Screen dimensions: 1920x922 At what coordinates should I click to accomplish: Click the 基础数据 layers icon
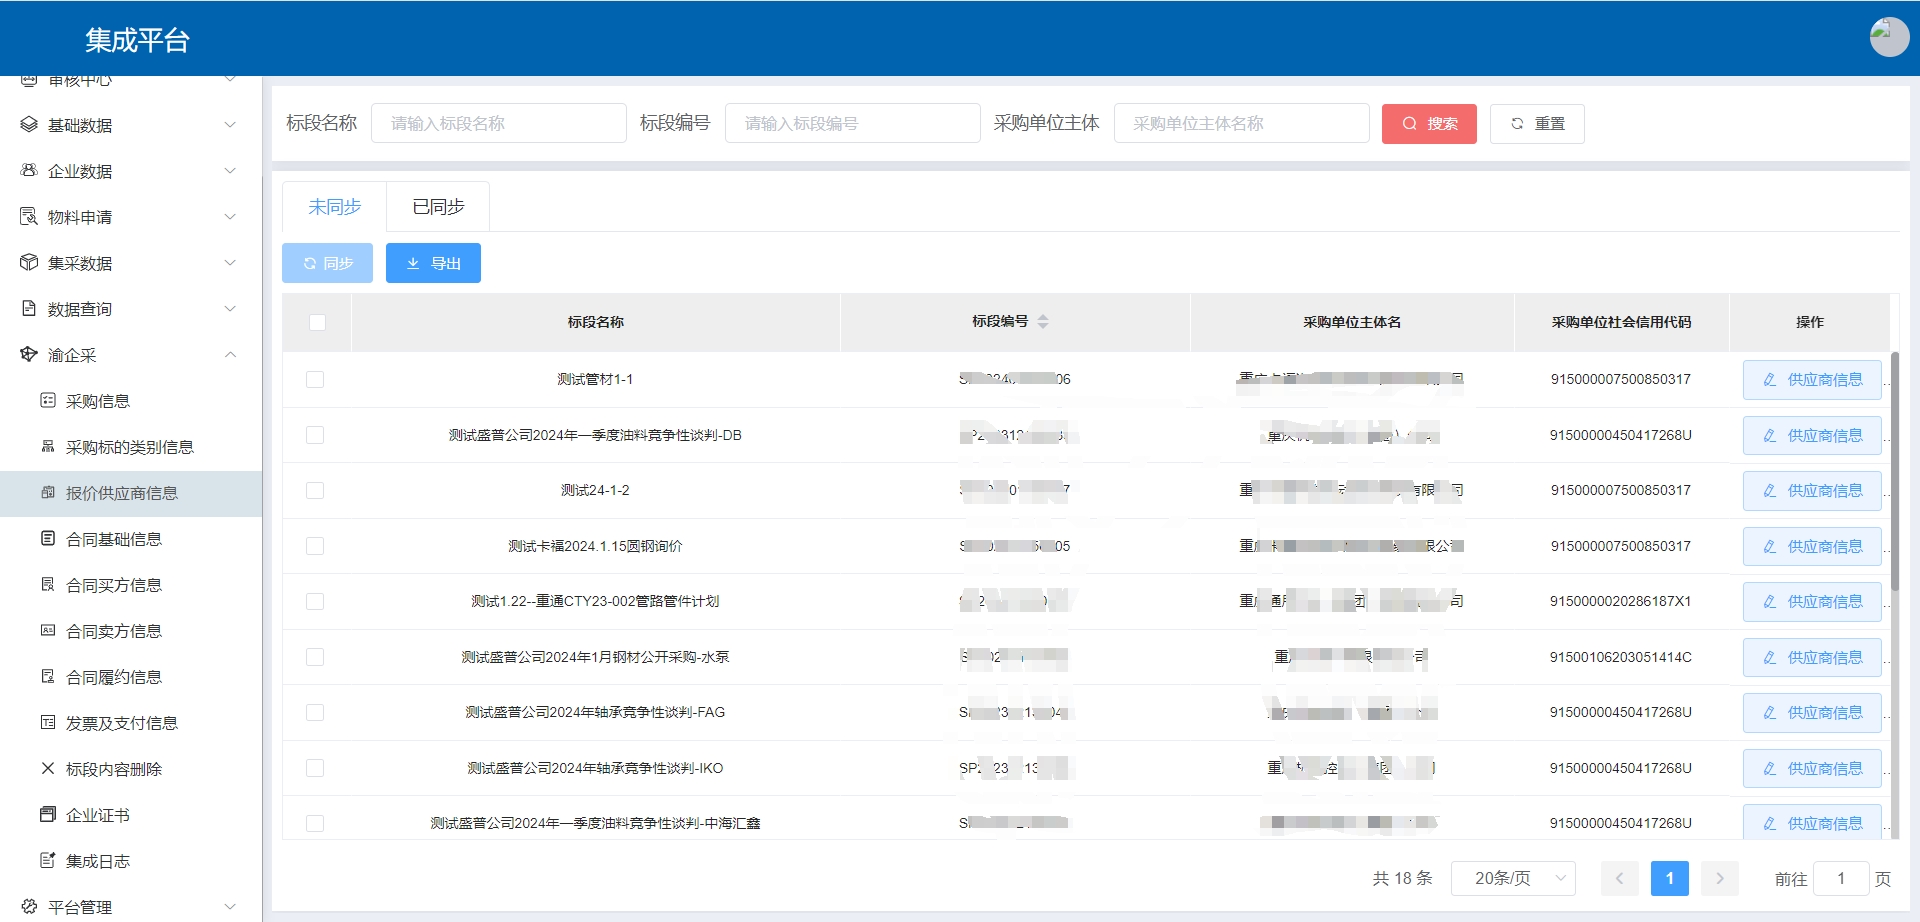[x=29, y=125]
